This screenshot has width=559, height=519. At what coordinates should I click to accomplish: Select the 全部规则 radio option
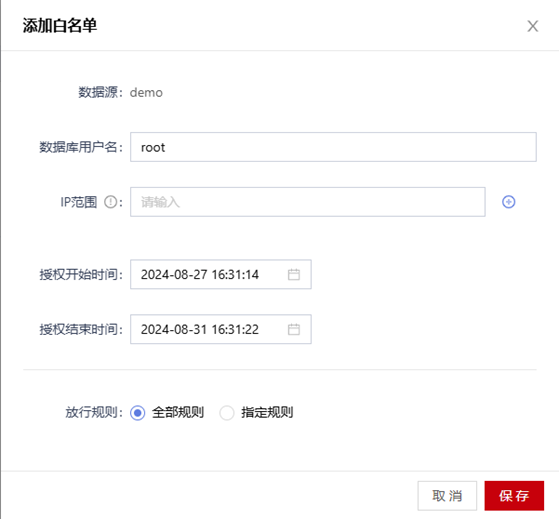pyautogui.click(x=138, y=413)
